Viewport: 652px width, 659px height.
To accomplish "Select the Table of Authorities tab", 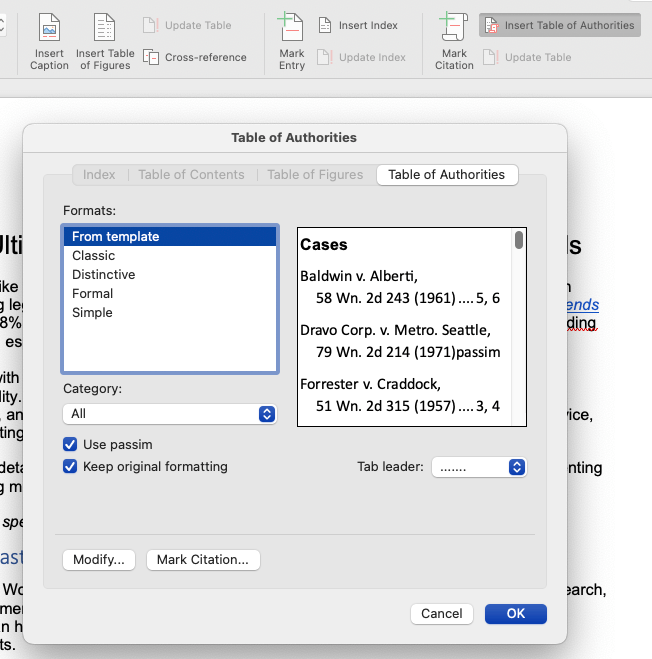I will coord(446,174).
